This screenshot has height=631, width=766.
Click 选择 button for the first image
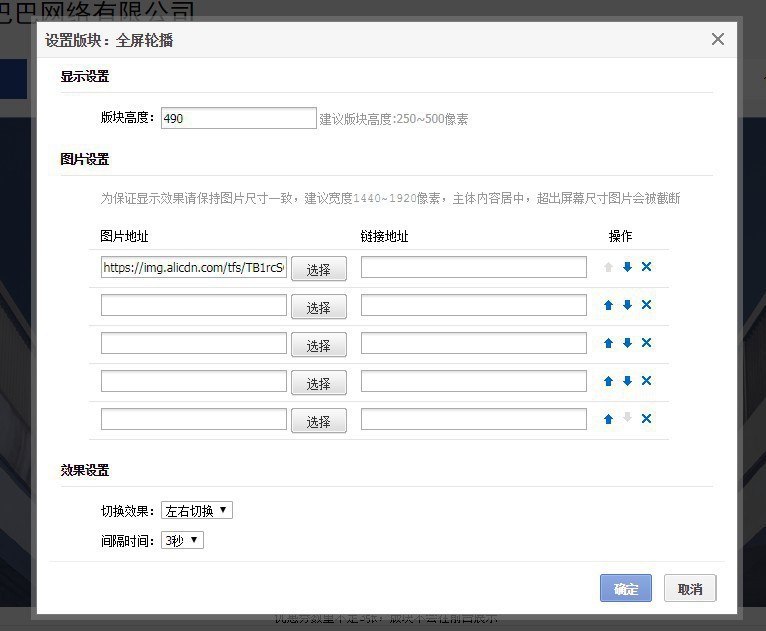click(x=318, y=269)
